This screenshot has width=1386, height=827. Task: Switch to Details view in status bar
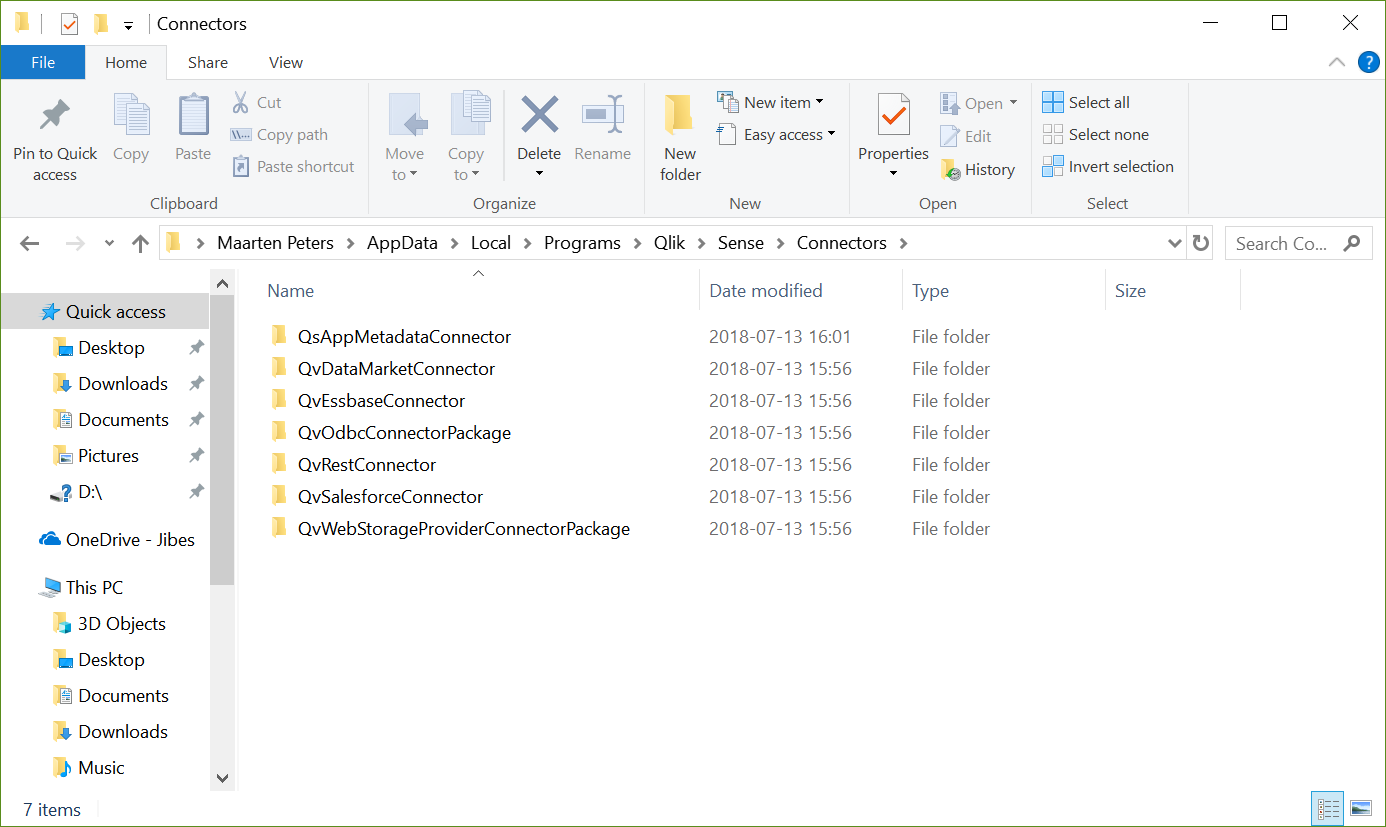pyautogui.click(x=1328, y=808)
